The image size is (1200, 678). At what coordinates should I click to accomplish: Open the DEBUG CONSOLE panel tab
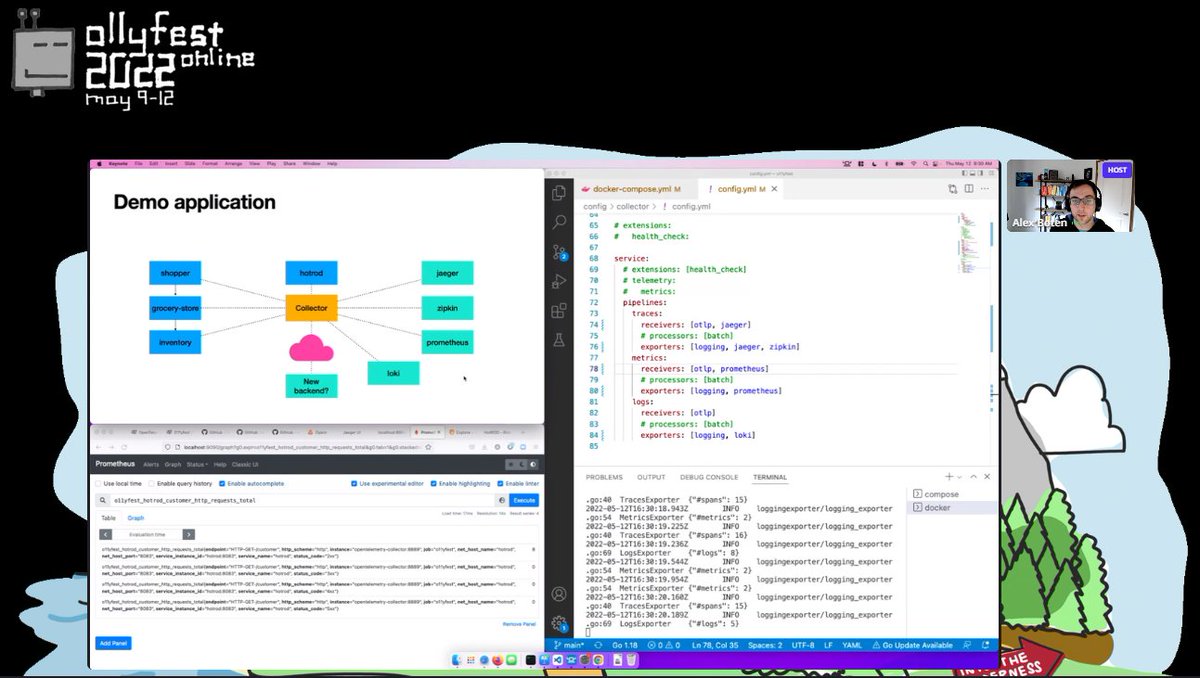point(709,477)
